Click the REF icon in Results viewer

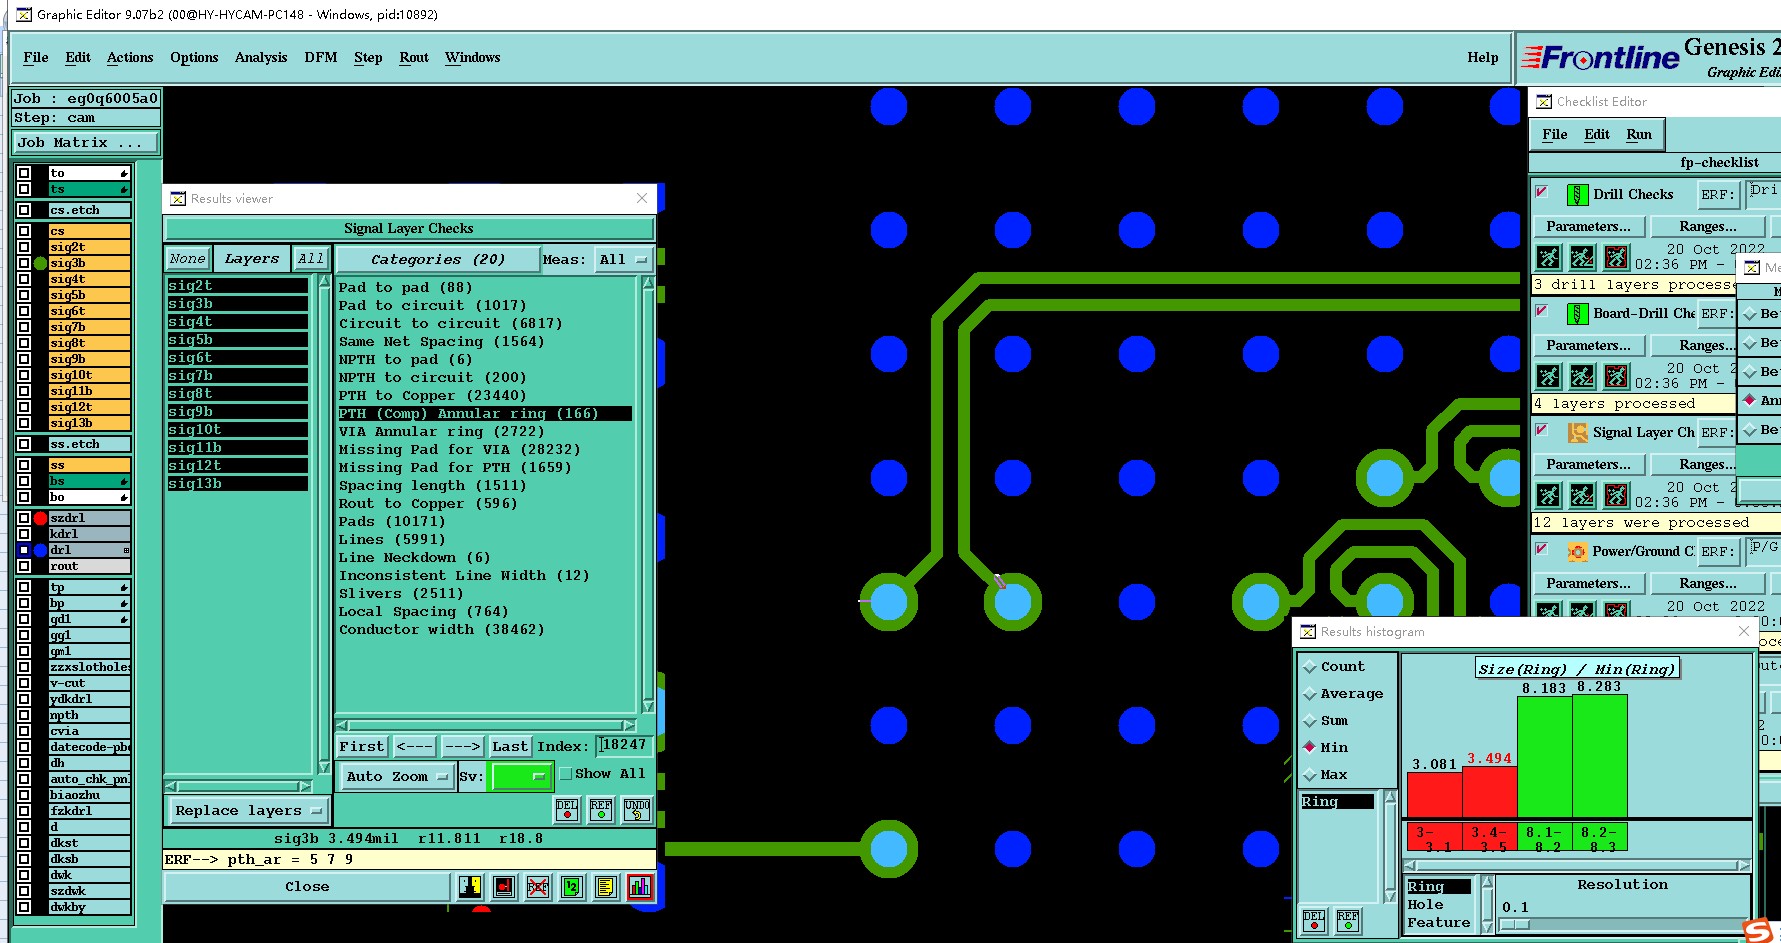click(x=601, y=809)
